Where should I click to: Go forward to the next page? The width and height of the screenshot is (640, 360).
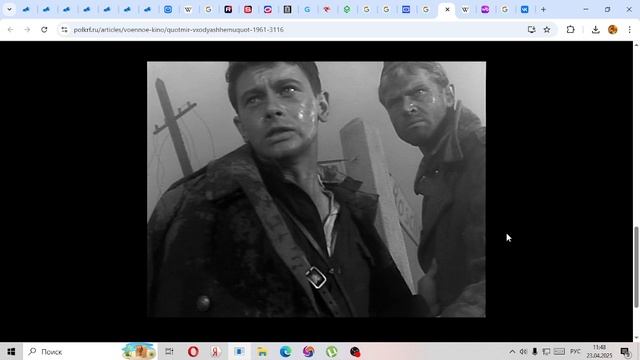pos(27,29)
